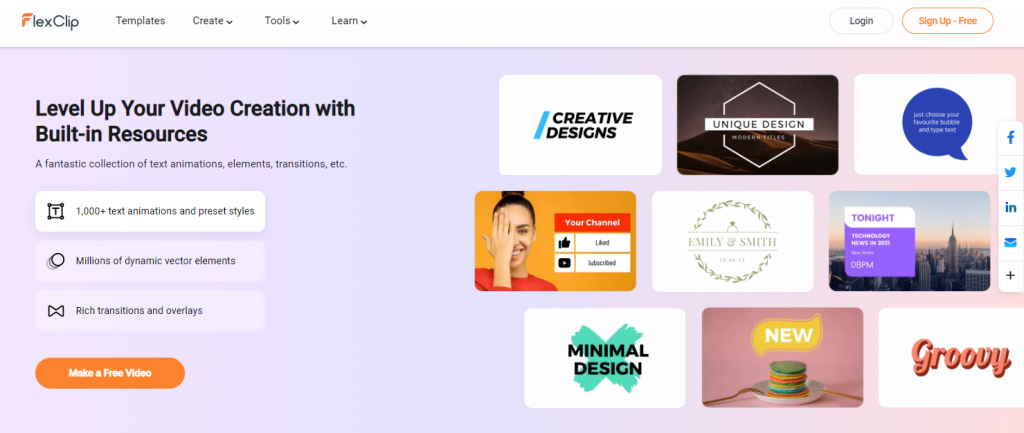The width and height of the screenshot is (1024, 433).
Task: Click the Login button
Action: pos(861,21)
